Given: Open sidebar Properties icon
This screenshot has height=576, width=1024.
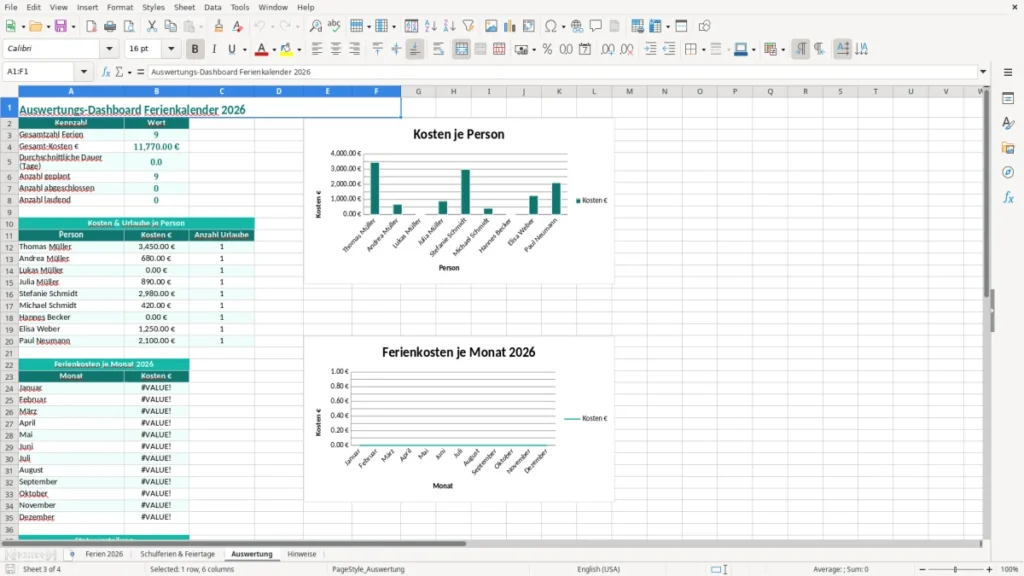Looking at the screenshot, I should click(1008, 98).
